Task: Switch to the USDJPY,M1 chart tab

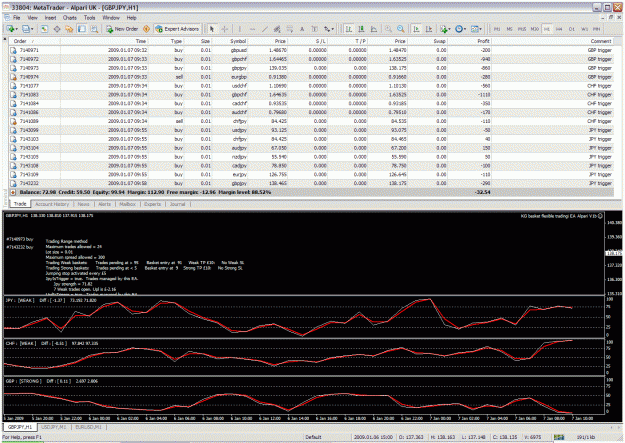Action: (x=53, y=427)
